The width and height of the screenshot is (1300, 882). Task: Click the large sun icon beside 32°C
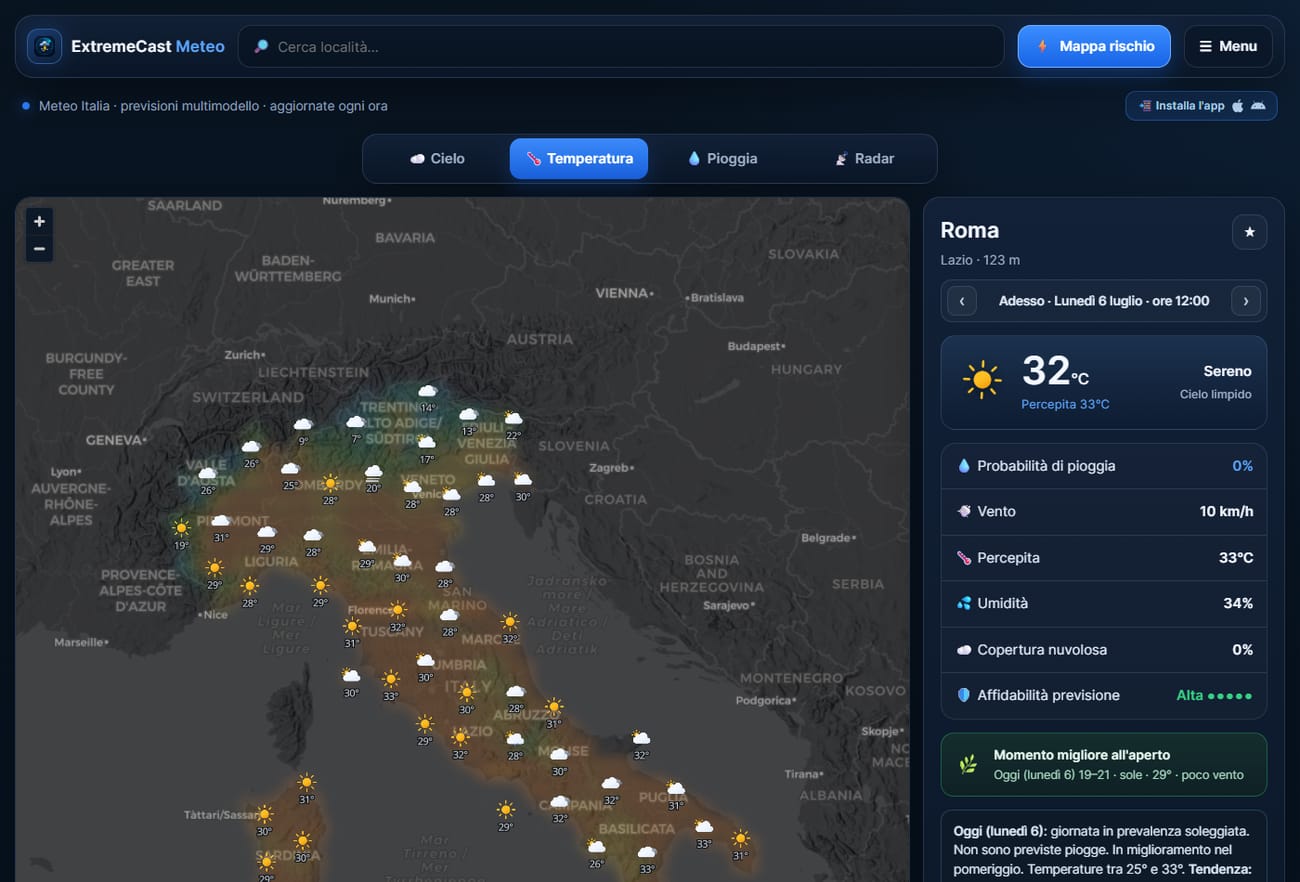[x=982, y=380]
